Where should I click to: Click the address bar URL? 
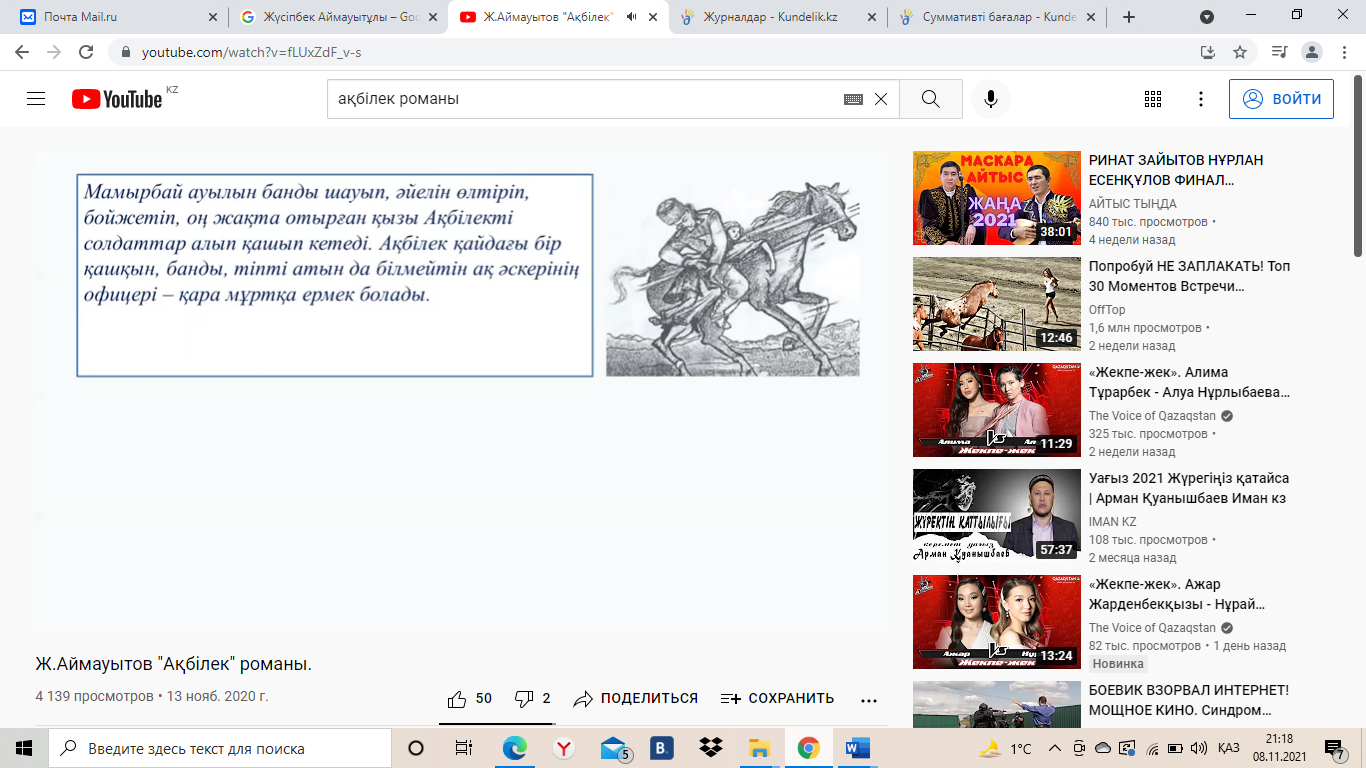(251, 52)
